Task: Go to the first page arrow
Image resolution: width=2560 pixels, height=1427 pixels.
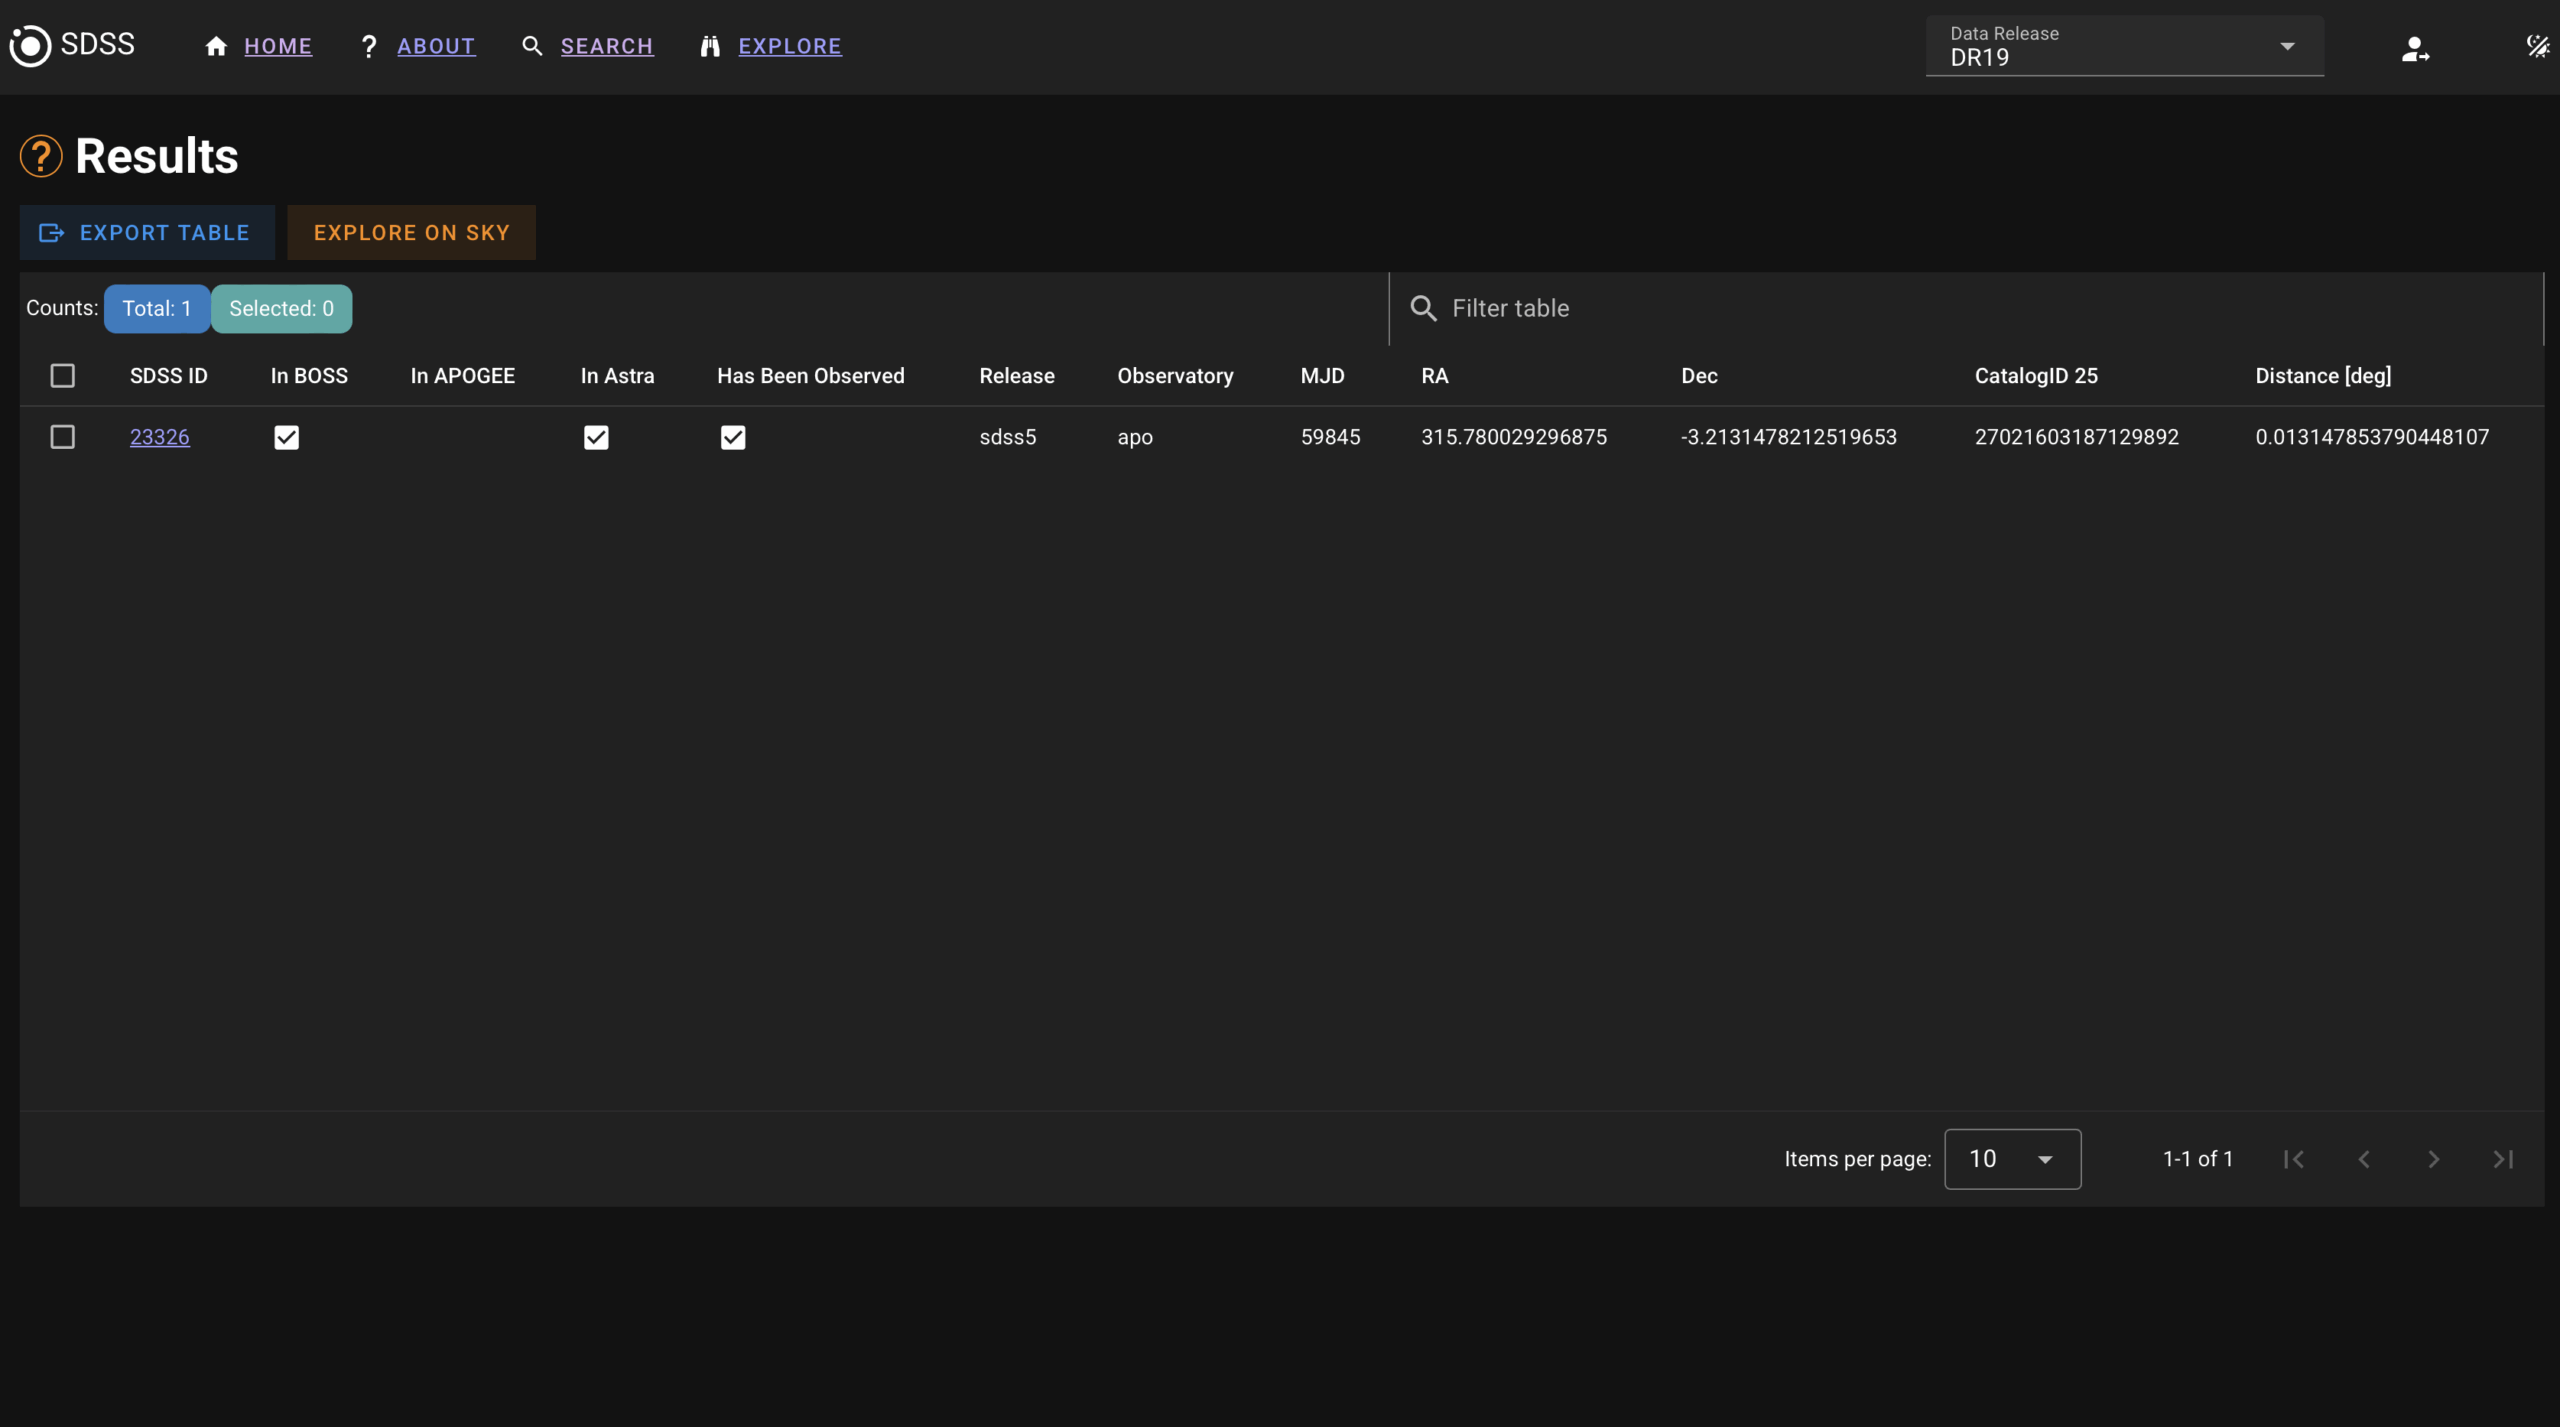Action: pos(2294,1159)
